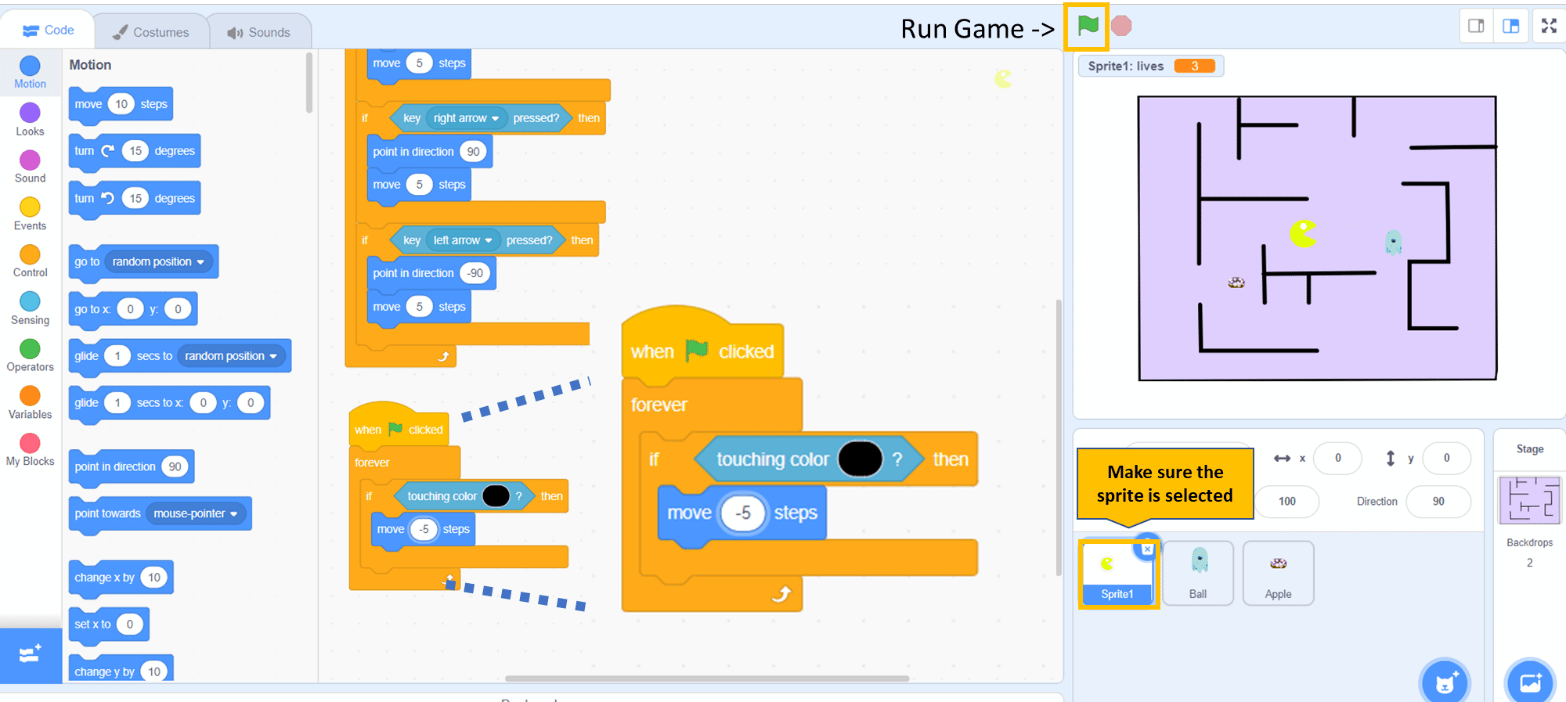Click the green flag to run game
Viewport: 1566px width, 702px height.
[1088, 26]
